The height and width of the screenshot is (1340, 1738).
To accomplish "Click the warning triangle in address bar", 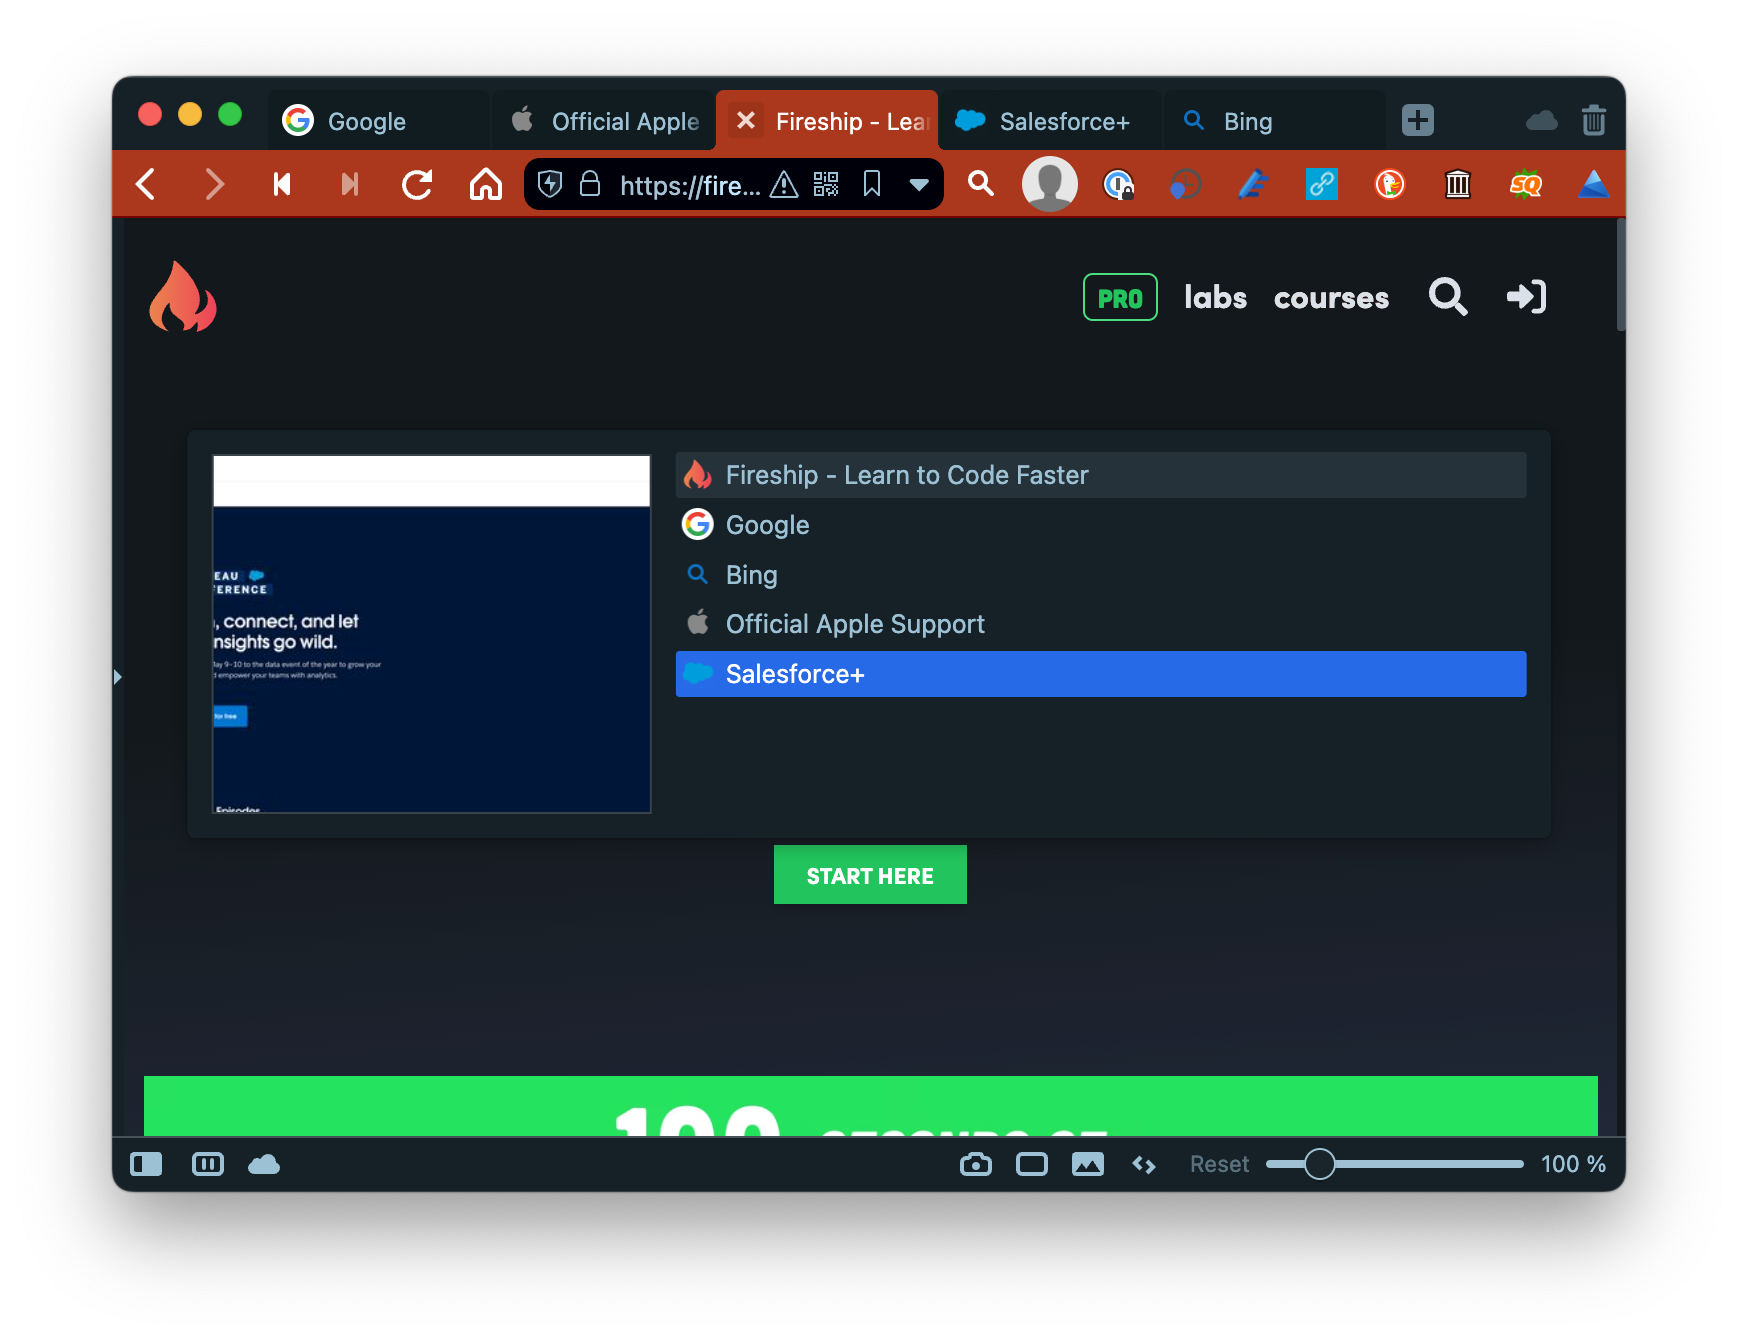I will click(784, 185).
